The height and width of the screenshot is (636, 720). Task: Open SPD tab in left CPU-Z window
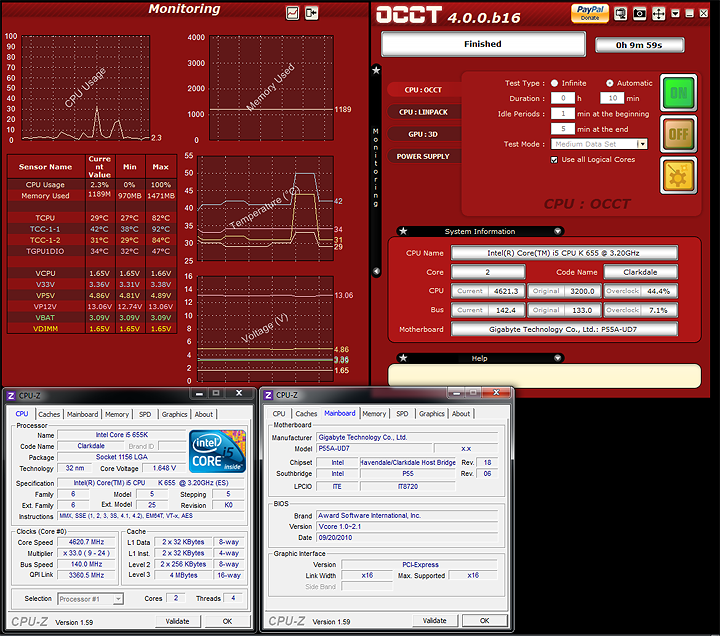tap(145, 414)
